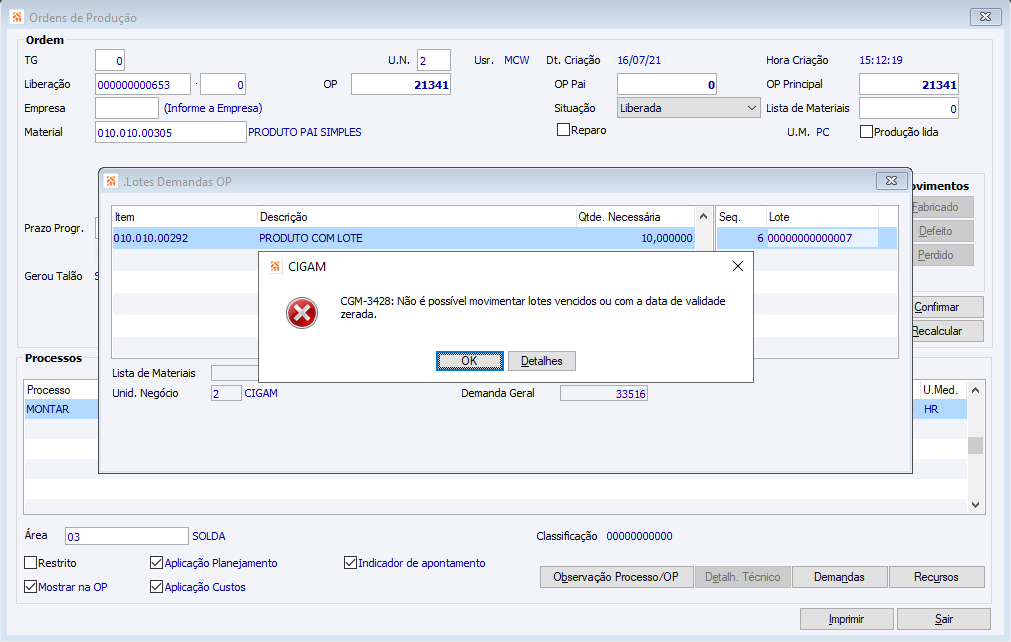The height and width of the screenshot is (642, 1011).
Task: Select the MONTAR process row
Action: click(x=61, y=409)
